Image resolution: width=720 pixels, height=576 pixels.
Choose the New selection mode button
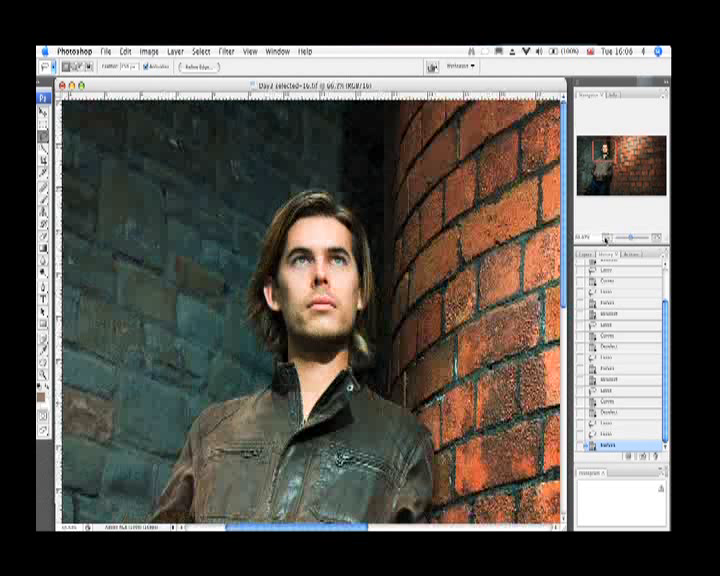pos(66,67)
